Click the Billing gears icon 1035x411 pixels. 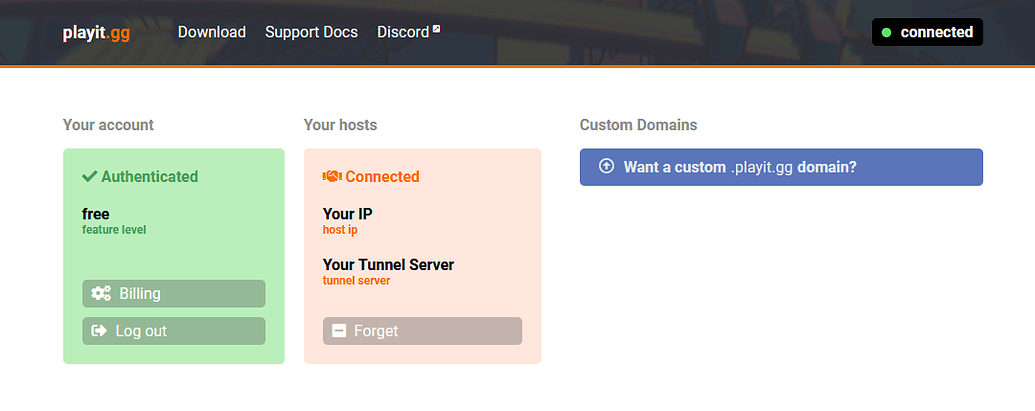[x=101, y=294]
